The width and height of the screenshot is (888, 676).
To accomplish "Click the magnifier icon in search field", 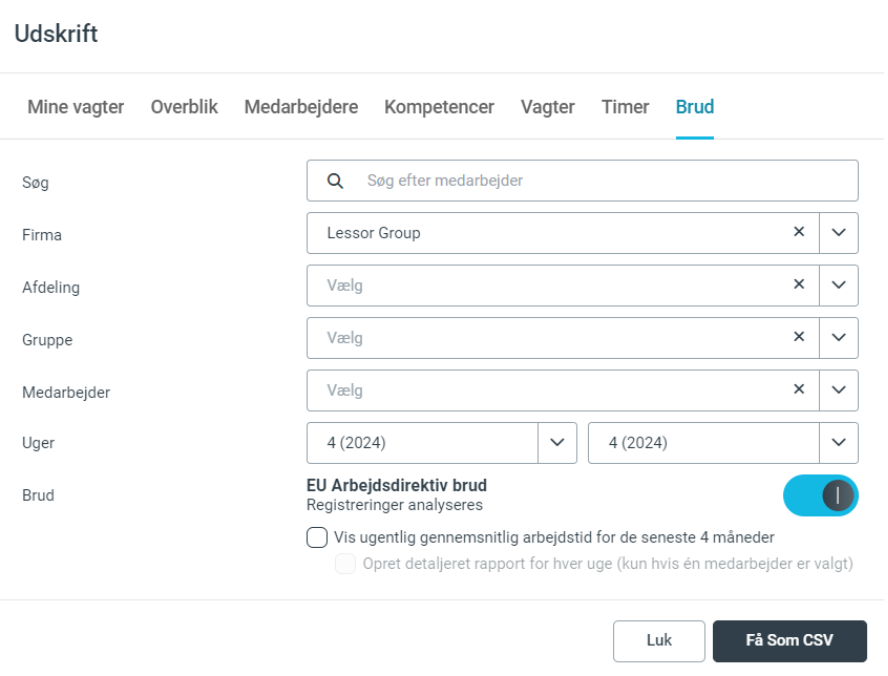I will (x=336, y=181).
